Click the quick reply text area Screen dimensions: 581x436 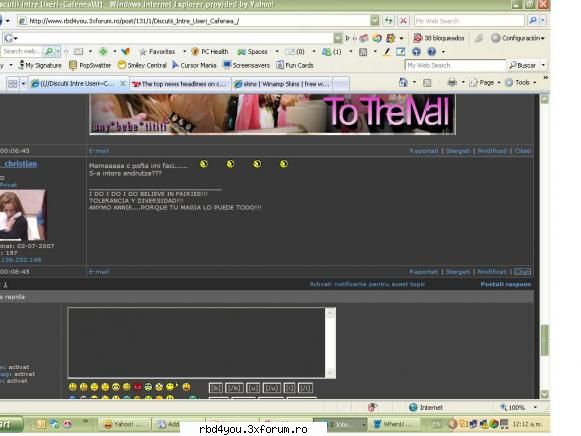197,343
